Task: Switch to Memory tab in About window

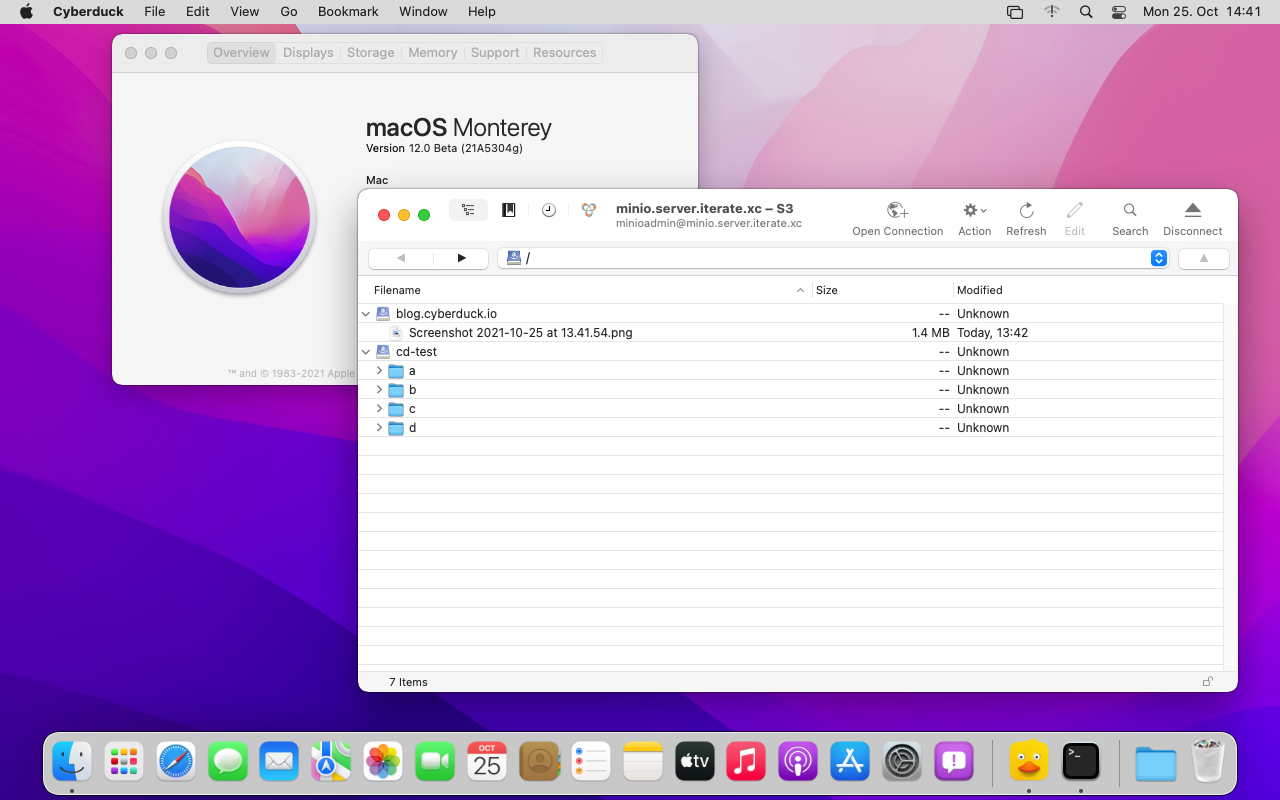Action: (433, 53)
